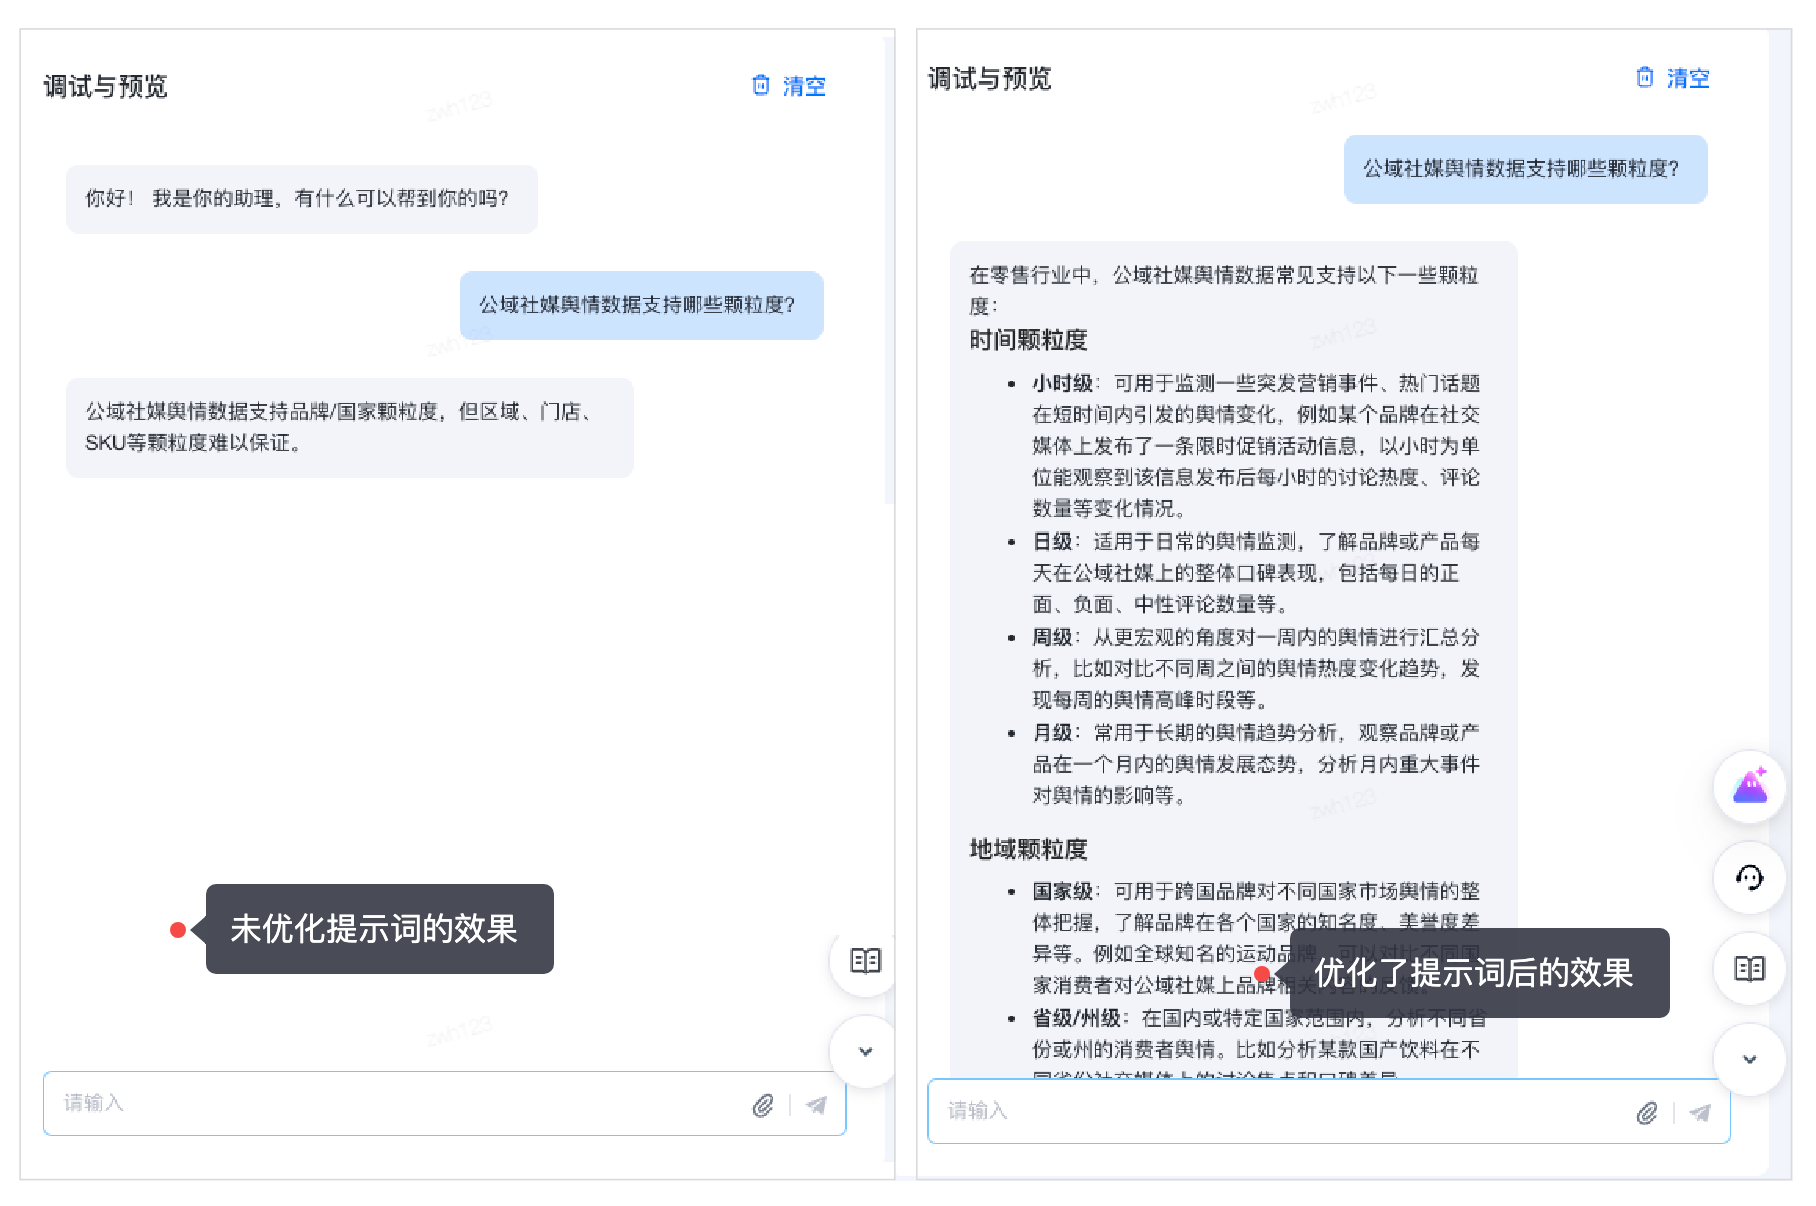Click greeting bubble 你好！我是你的助理
Viewport: 1816px width, 1206px height.
pyautogui.click(x=302, y=199)
